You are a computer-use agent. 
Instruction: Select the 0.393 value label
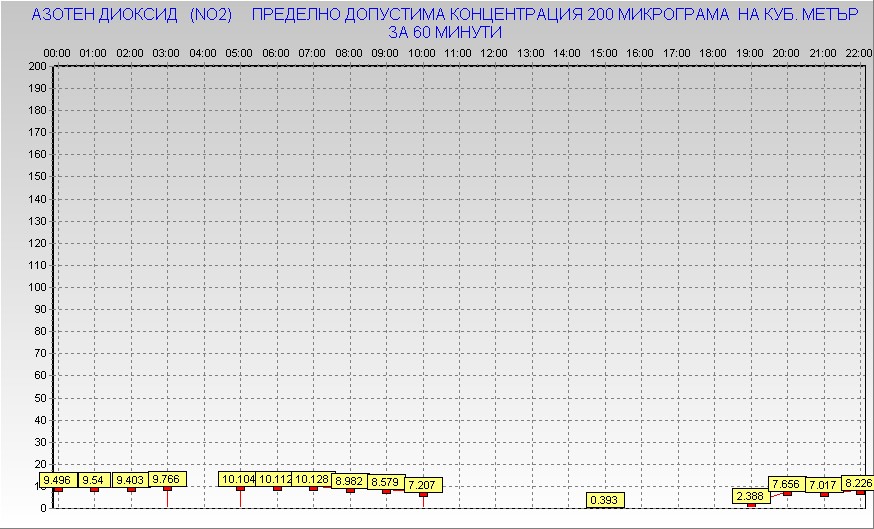coord(604,500)
